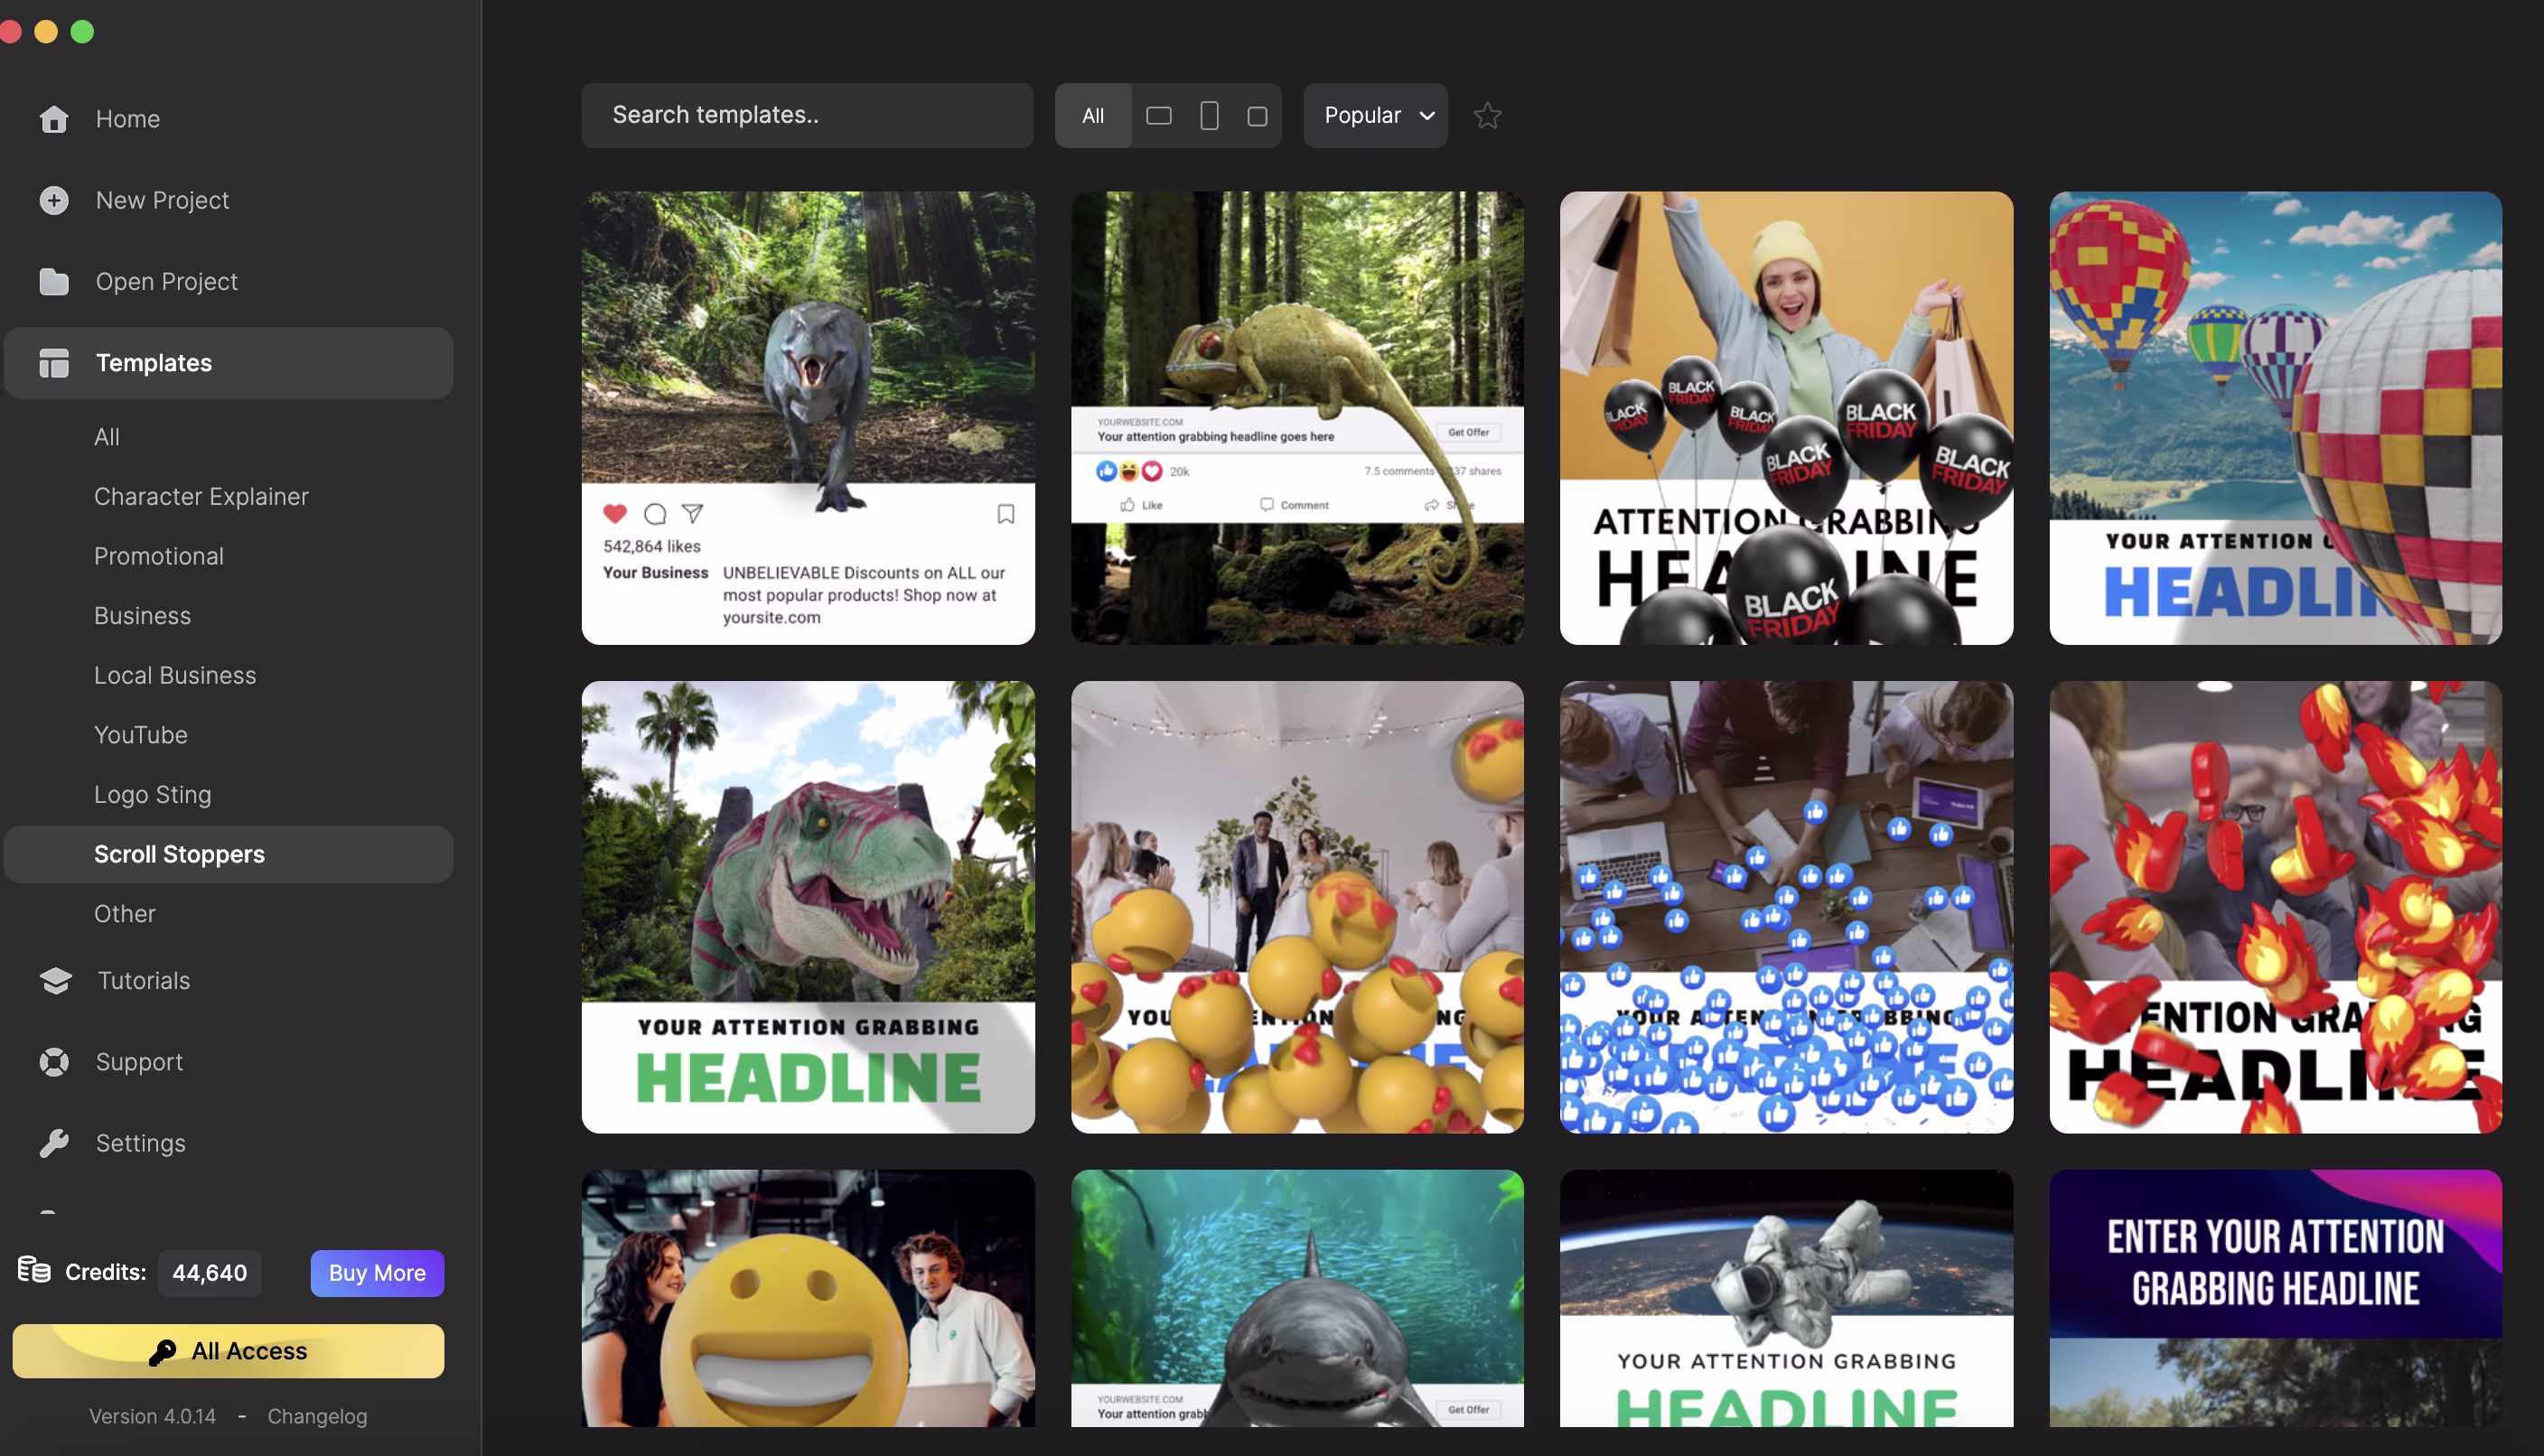
Task: Switch to the Scroll Stoppers category
Action: coord(179,853)
